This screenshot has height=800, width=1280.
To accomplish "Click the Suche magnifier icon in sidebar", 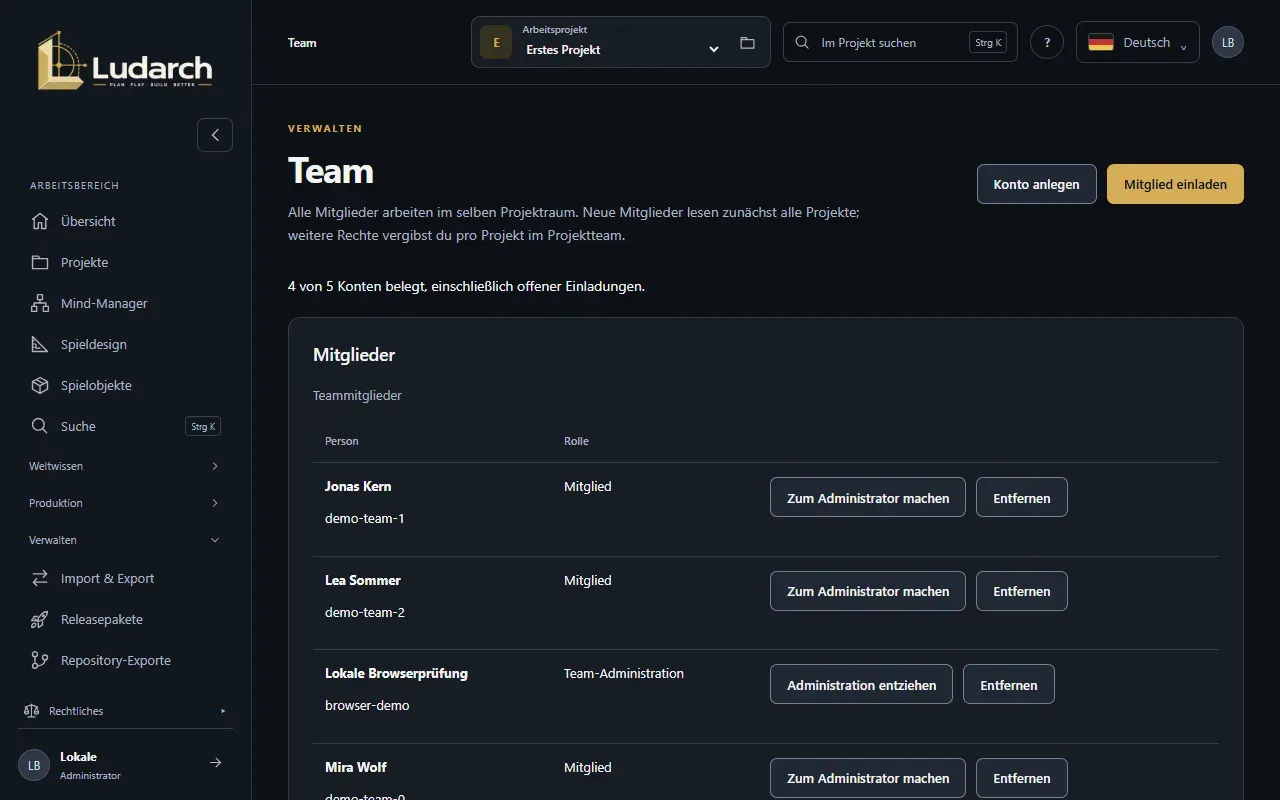I will coord(40,426).
